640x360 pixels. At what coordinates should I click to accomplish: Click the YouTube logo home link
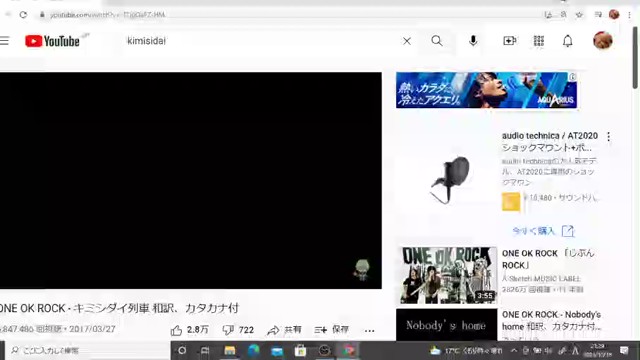tap(52, 41)
